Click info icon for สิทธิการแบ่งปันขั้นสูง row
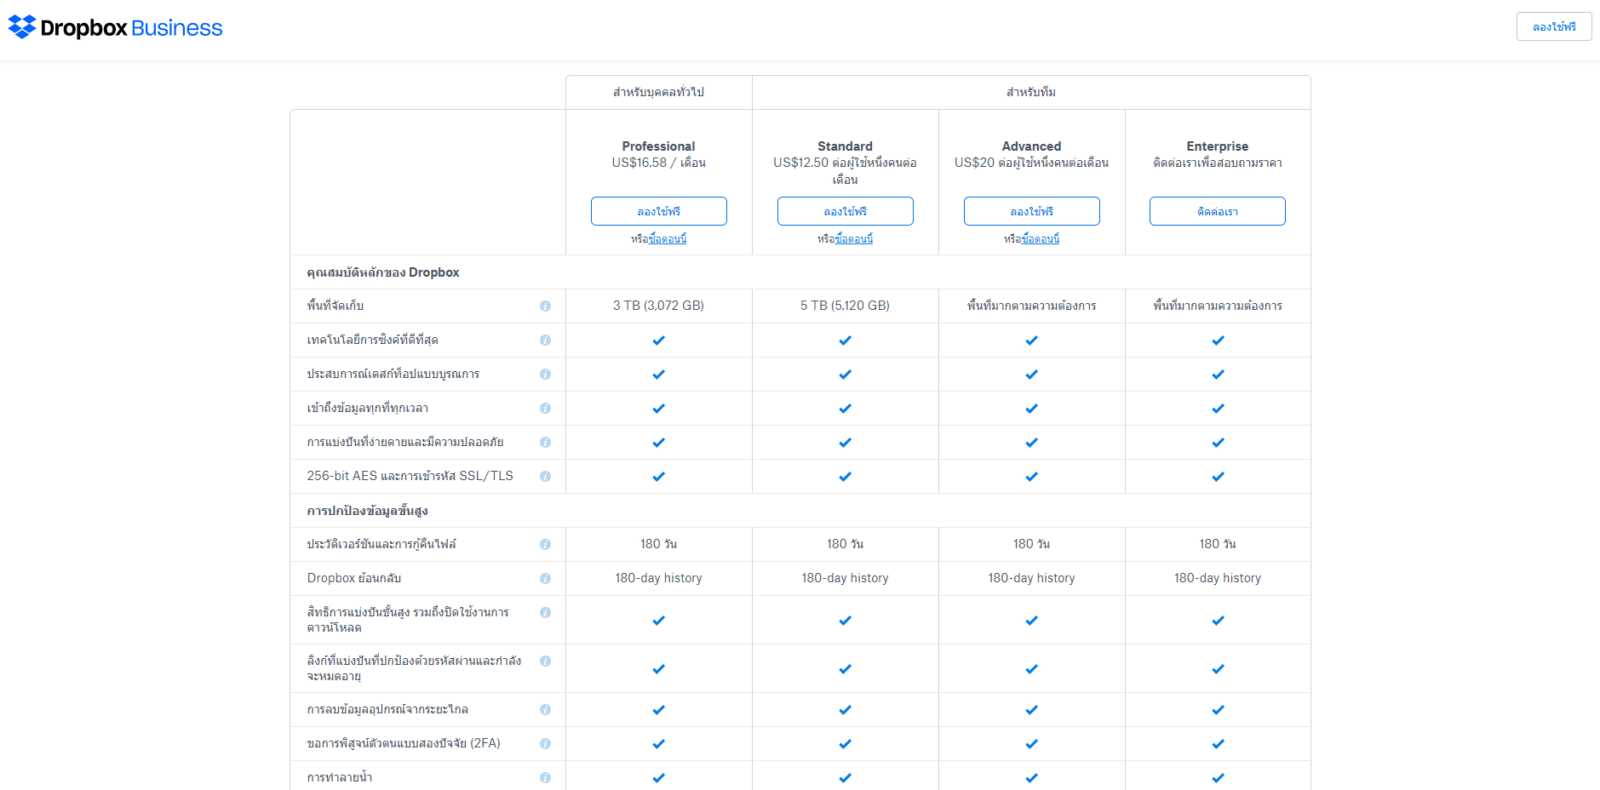Viewport: 1600px width, 790px height. tap(545, 612)
